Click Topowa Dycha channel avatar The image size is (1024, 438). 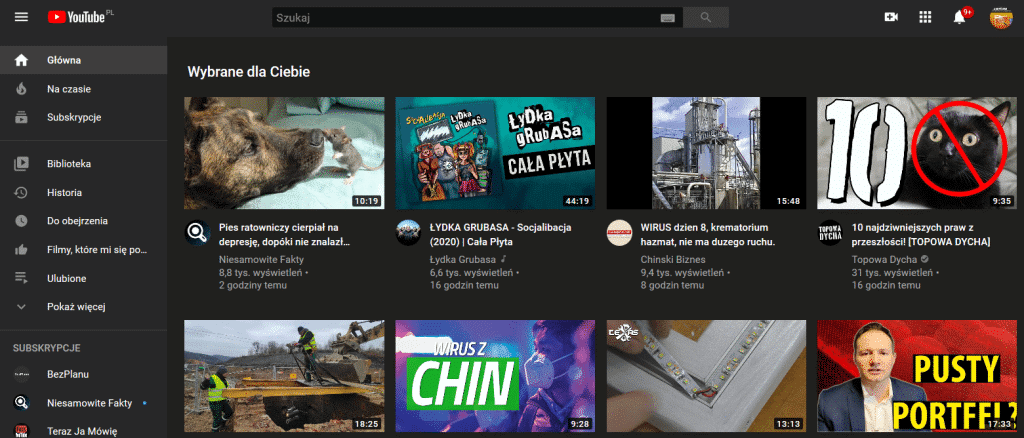(x=830, y=232)
